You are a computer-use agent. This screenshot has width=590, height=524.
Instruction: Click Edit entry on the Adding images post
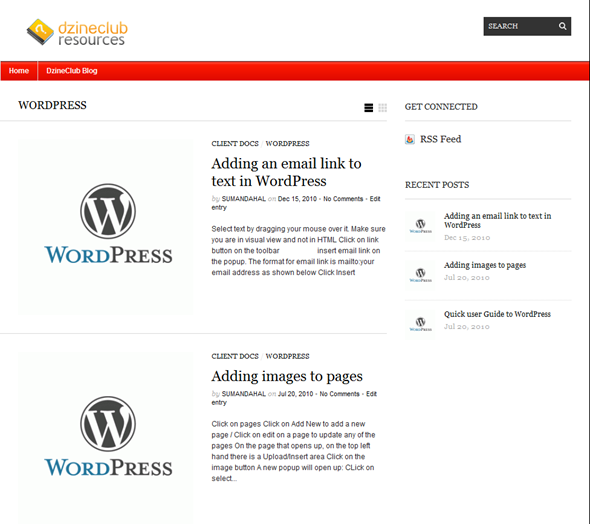pyautogui.click(x=371, y=394)
